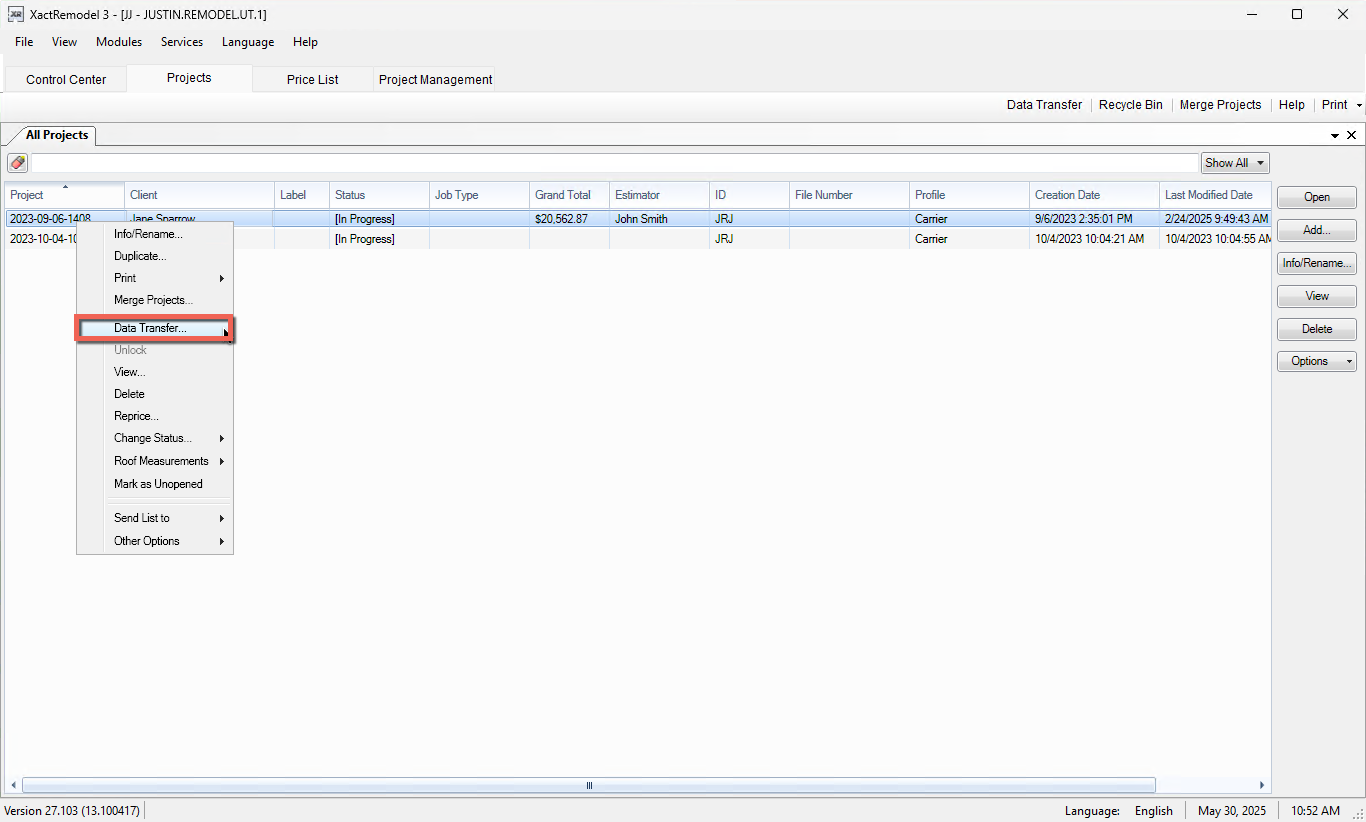Viewport: 1366px width, 822px height.
Task: Select Merge Projects in context menu
Action: (x=155, y=300)
